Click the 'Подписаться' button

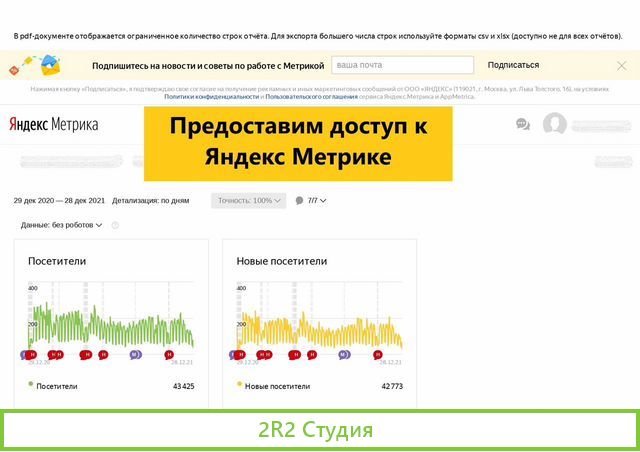click(x=513, y=65)
